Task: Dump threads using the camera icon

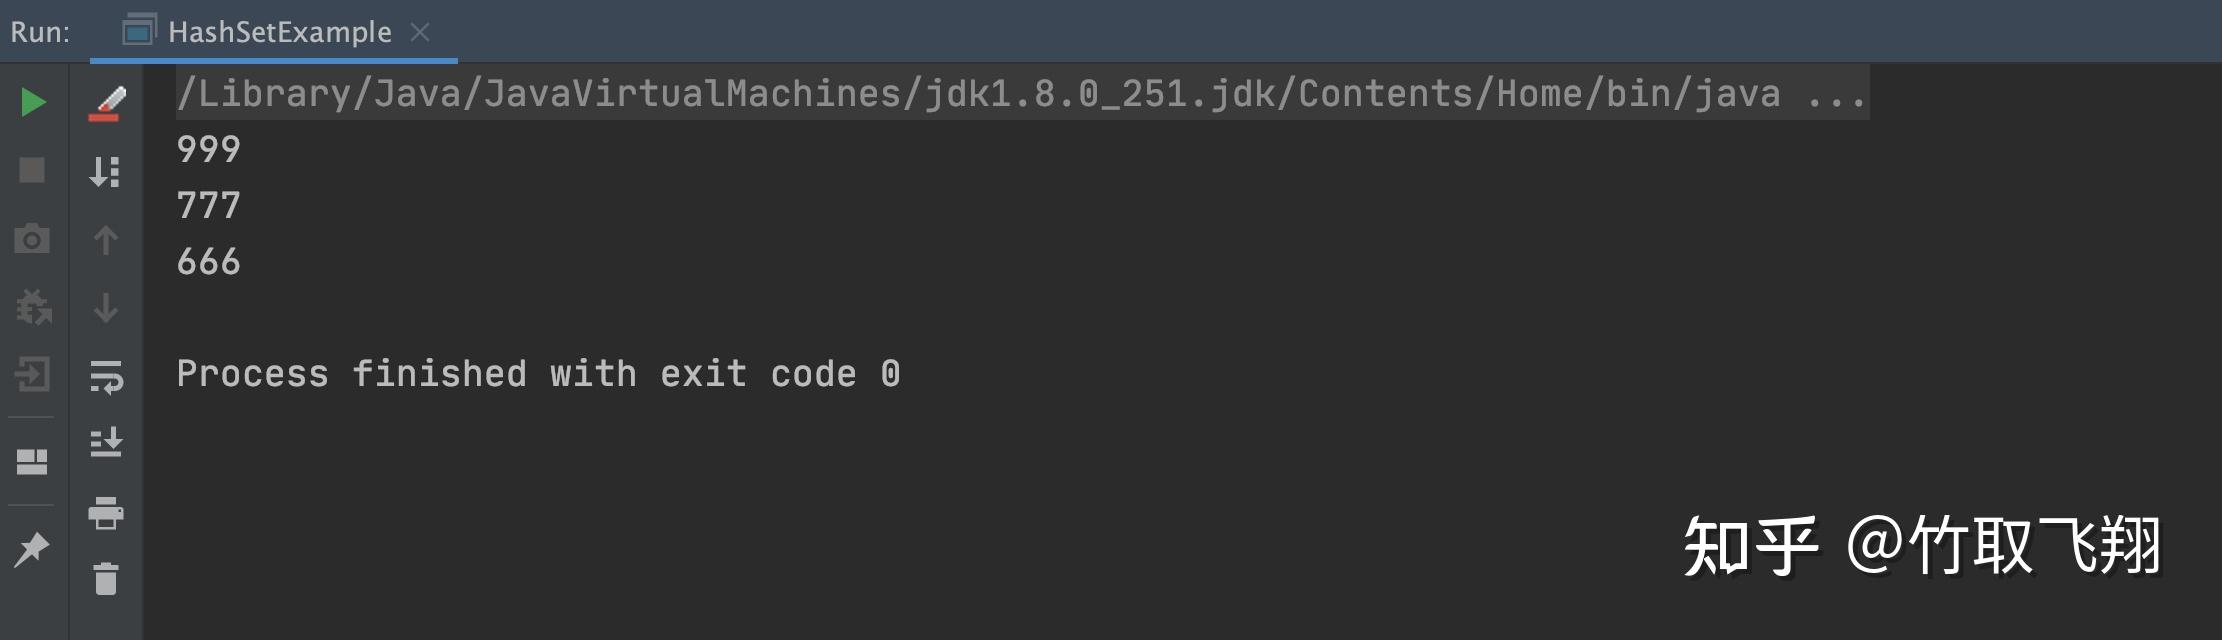Action: [32, 239]
